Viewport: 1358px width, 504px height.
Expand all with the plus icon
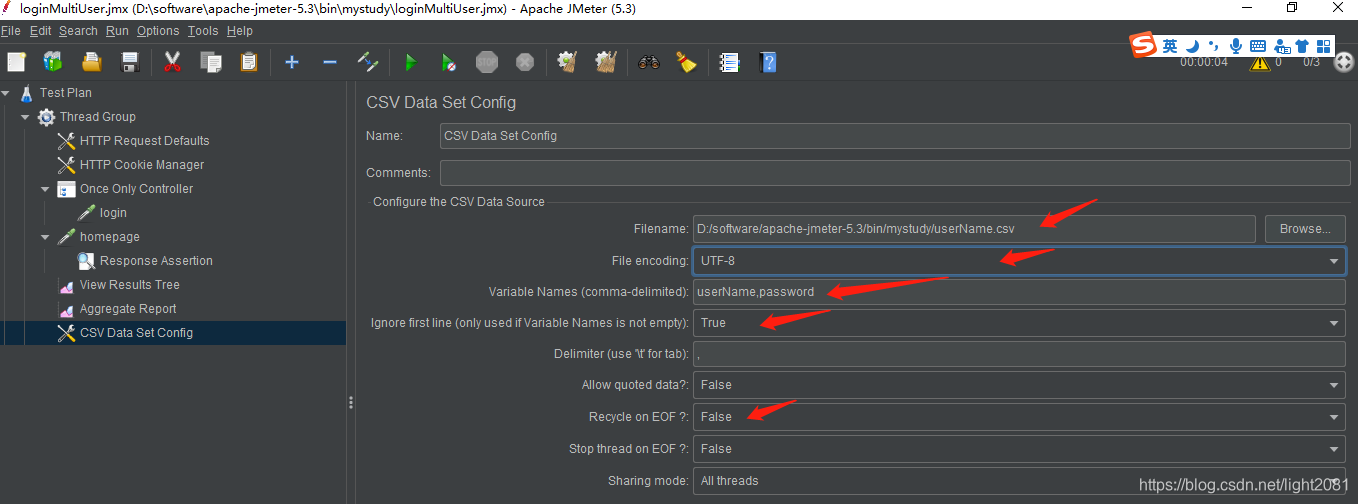click(292, 62)
